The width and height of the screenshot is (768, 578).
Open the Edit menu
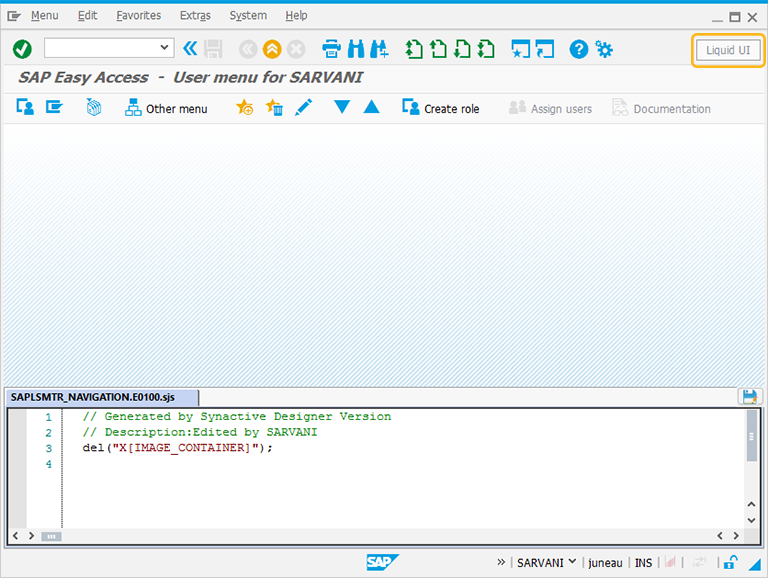(87, 16)
